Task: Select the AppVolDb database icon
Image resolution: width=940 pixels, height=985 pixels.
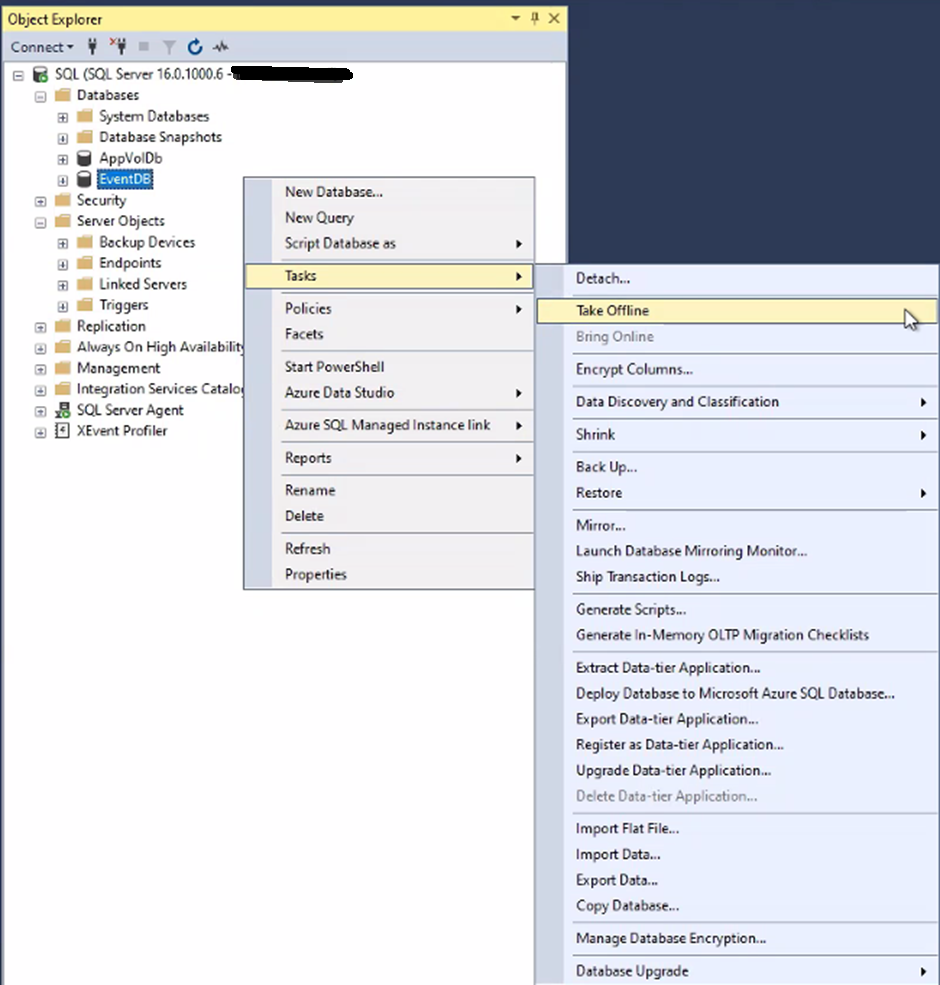Action: pyautogui.click(x=85, y=158)
